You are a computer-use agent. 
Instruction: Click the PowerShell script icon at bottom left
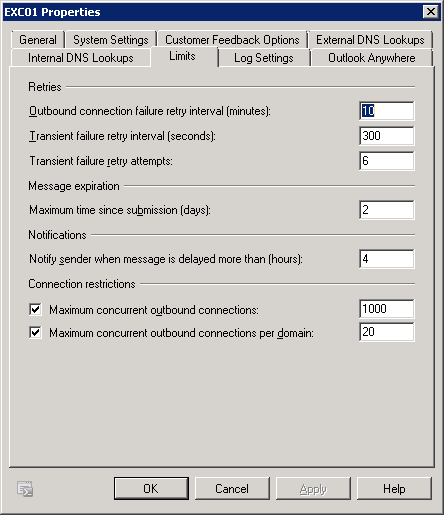click(25, 489)
